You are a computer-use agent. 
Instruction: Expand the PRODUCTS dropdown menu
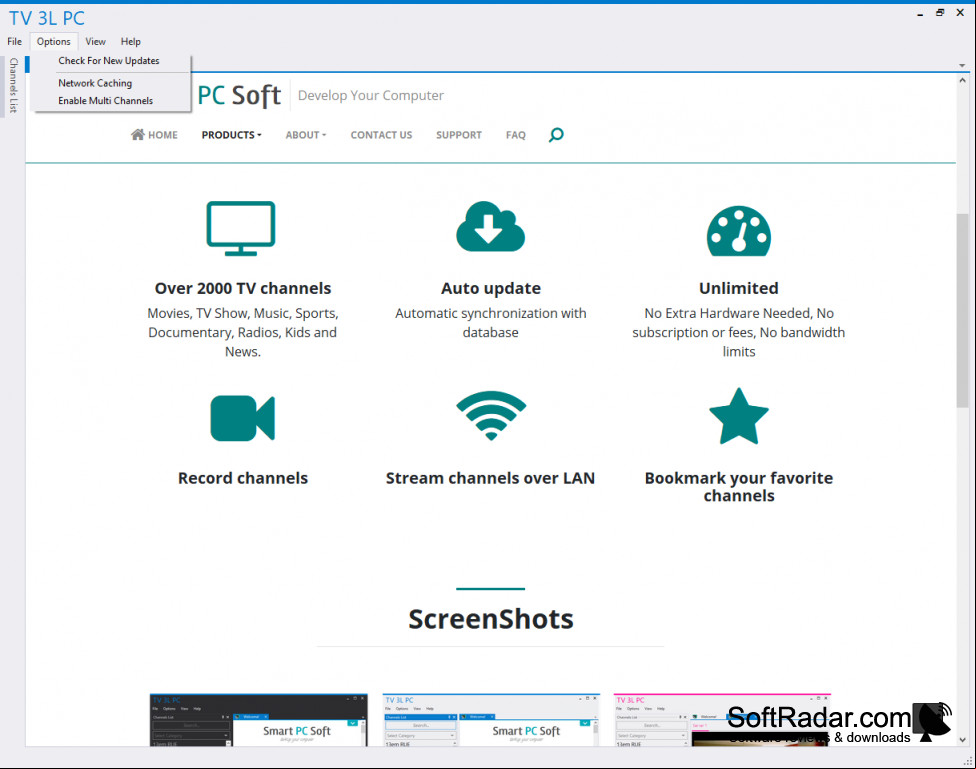tap(232, 135)
